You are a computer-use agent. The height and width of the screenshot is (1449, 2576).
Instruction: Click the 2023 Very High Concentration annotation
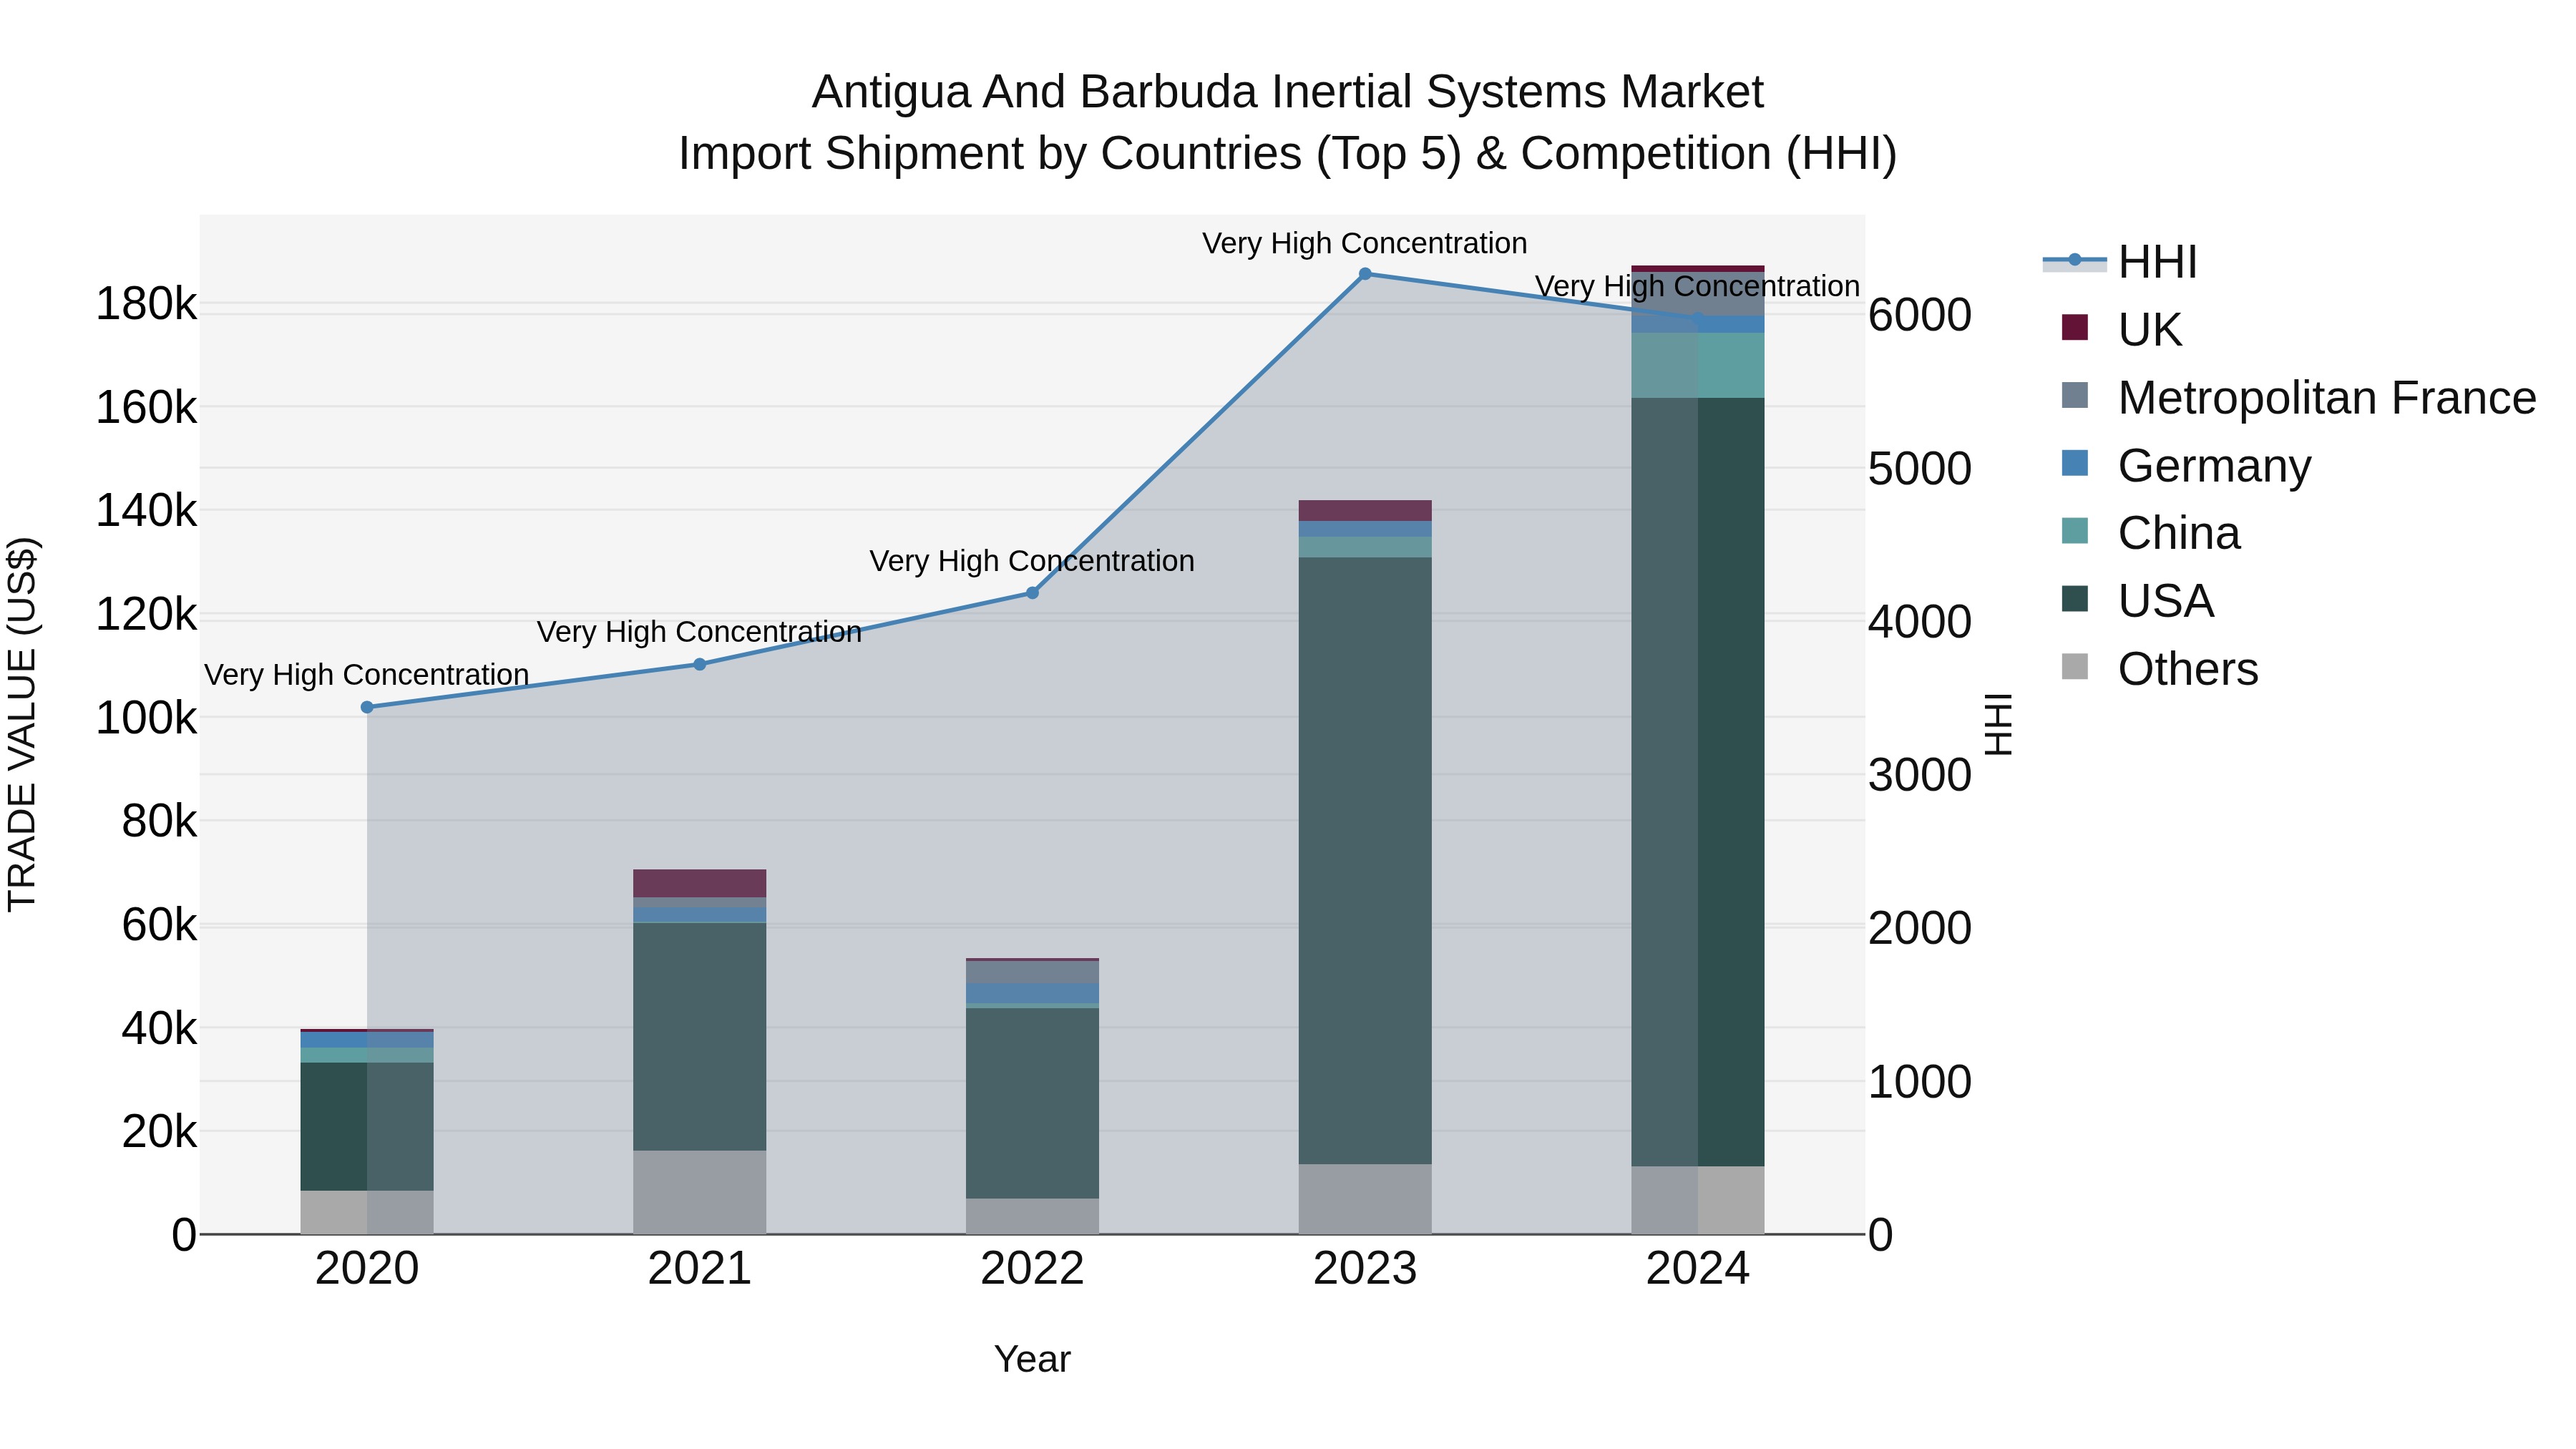tap(1365, 243)
